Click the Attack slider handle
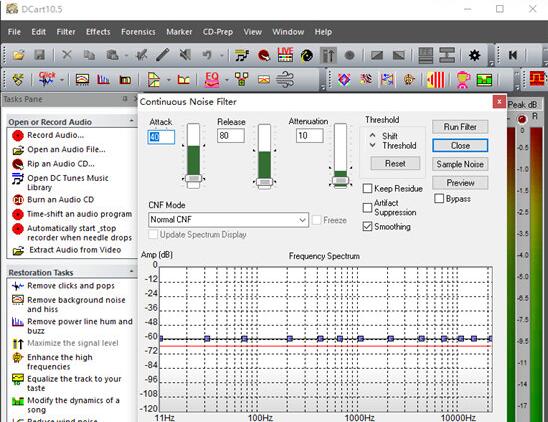 tap(193, 179)
